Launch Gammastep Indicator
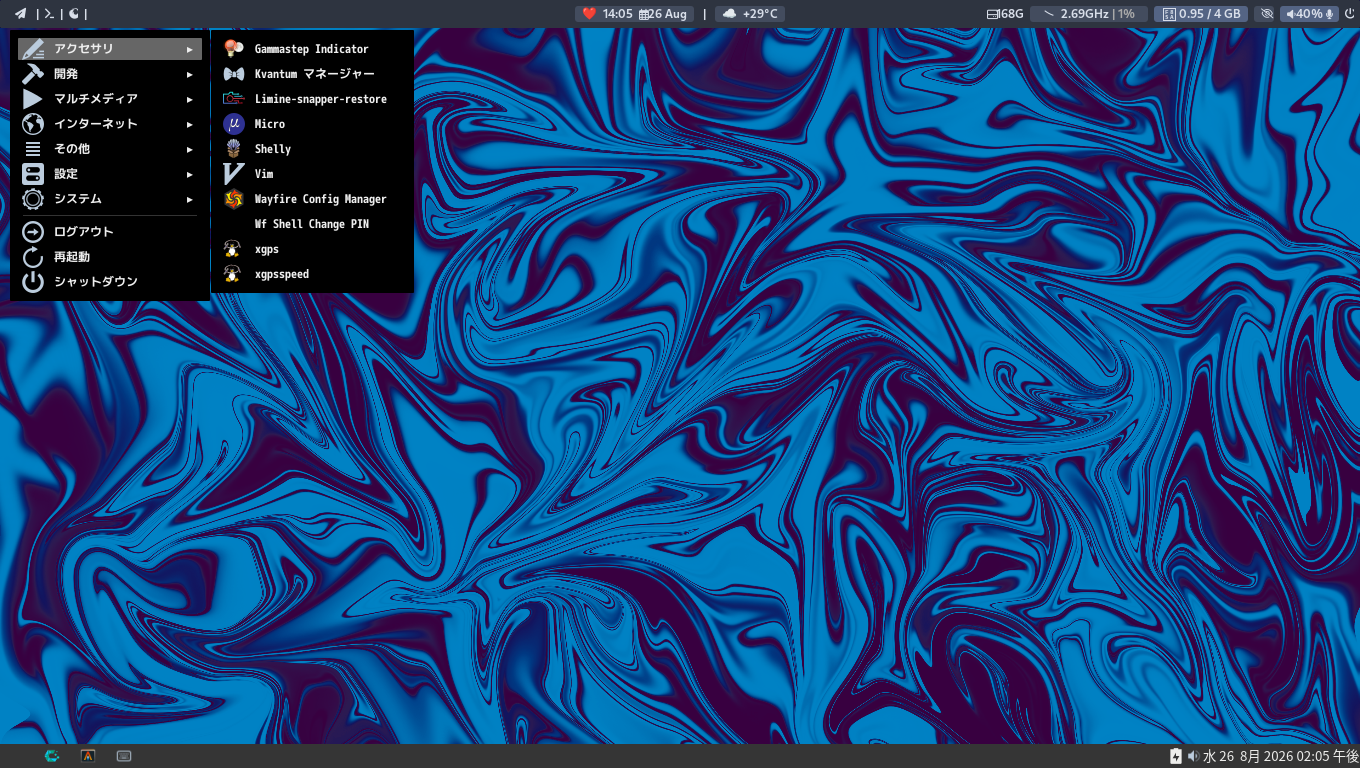 312,49
